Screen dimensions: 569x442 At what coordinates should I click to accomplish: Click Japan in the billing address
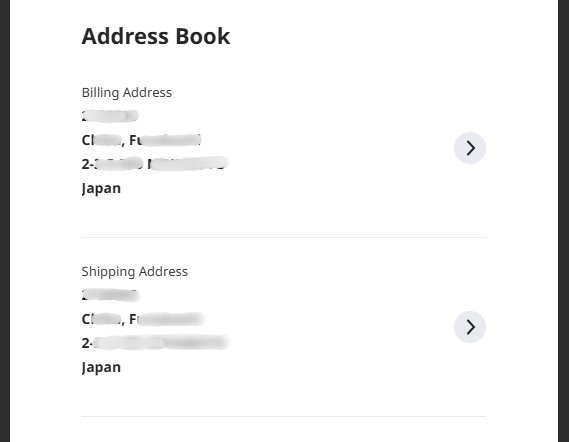click(x=101, y=188)
